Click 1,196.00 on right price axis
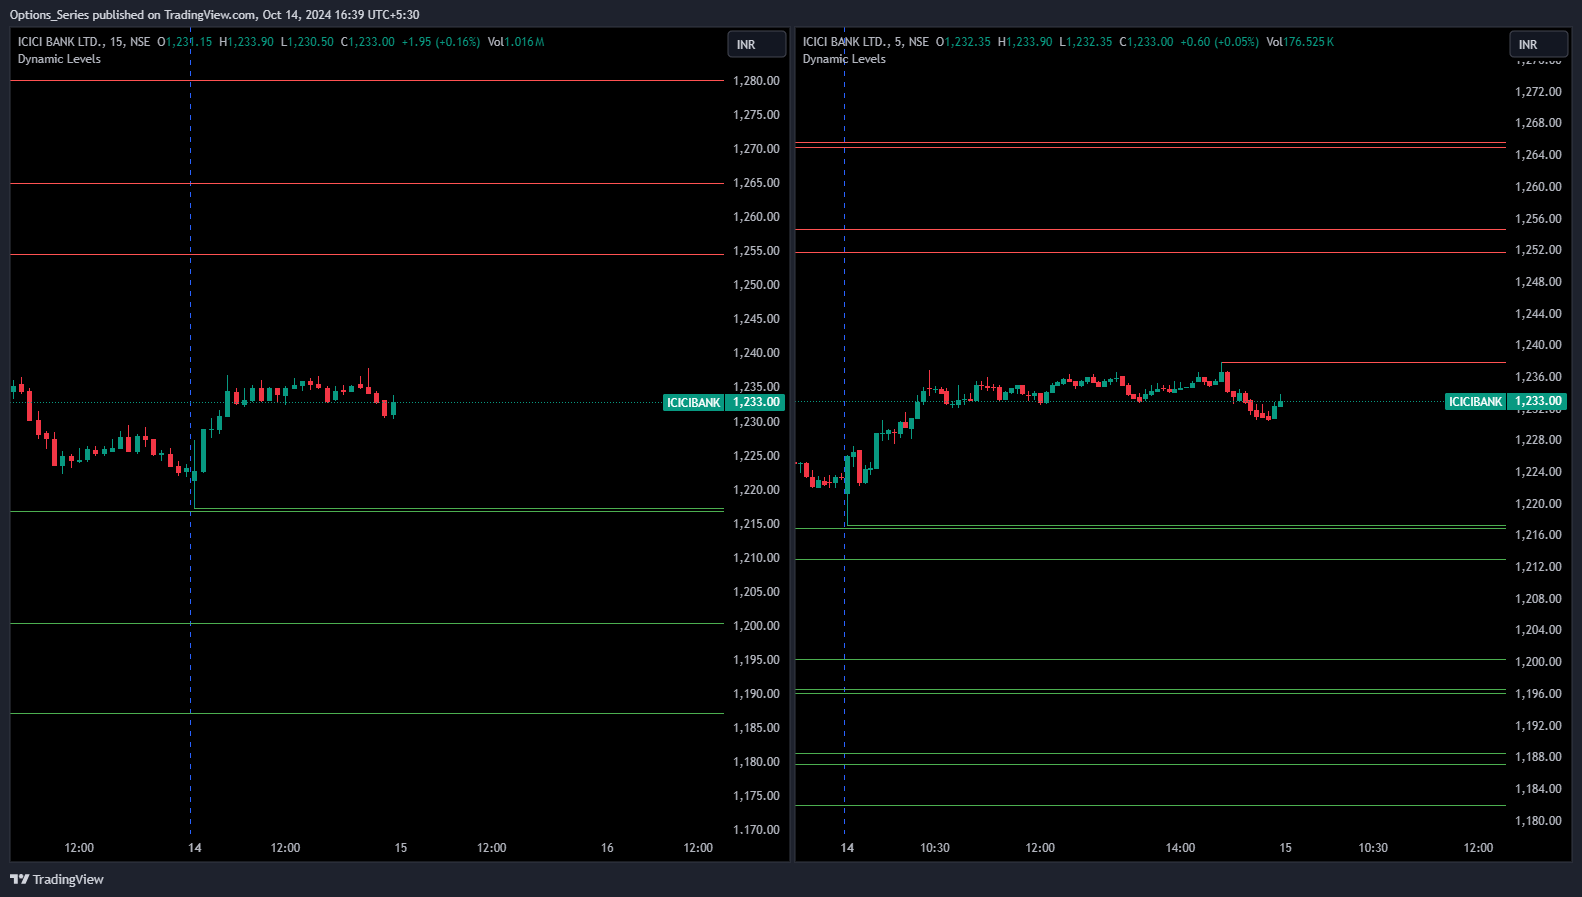Image resolution: width=1582 pixels, height=897 pixels. click(x=1538, y=694)
